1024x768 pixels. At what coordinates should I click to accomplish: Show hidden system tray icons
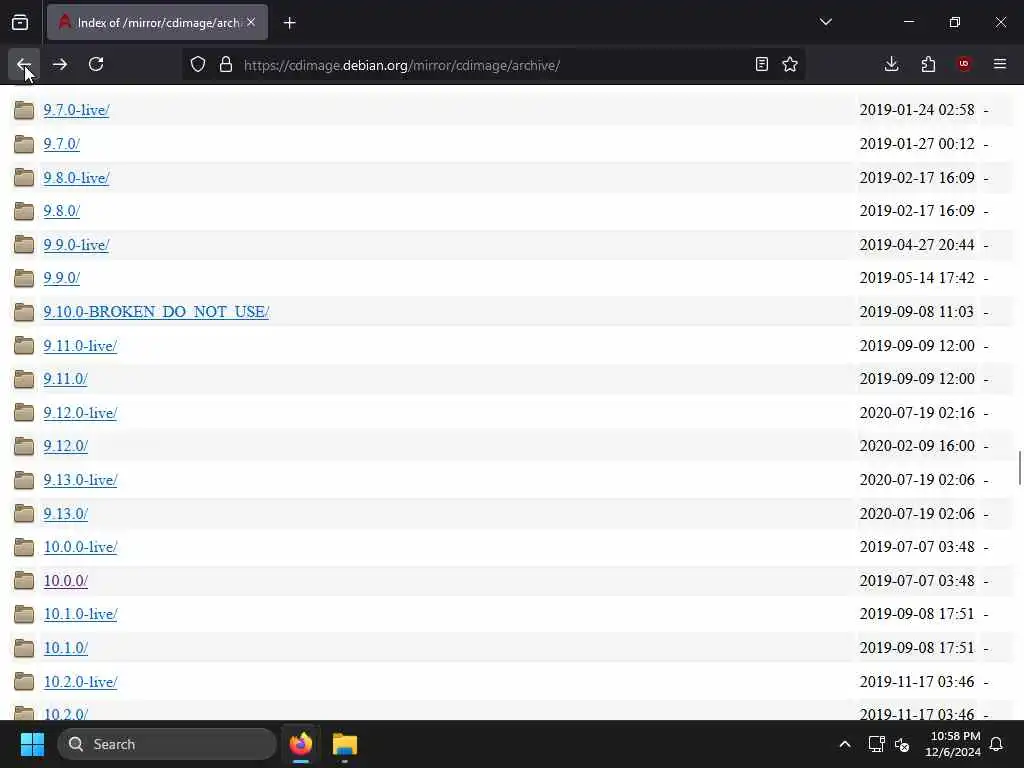844,744
